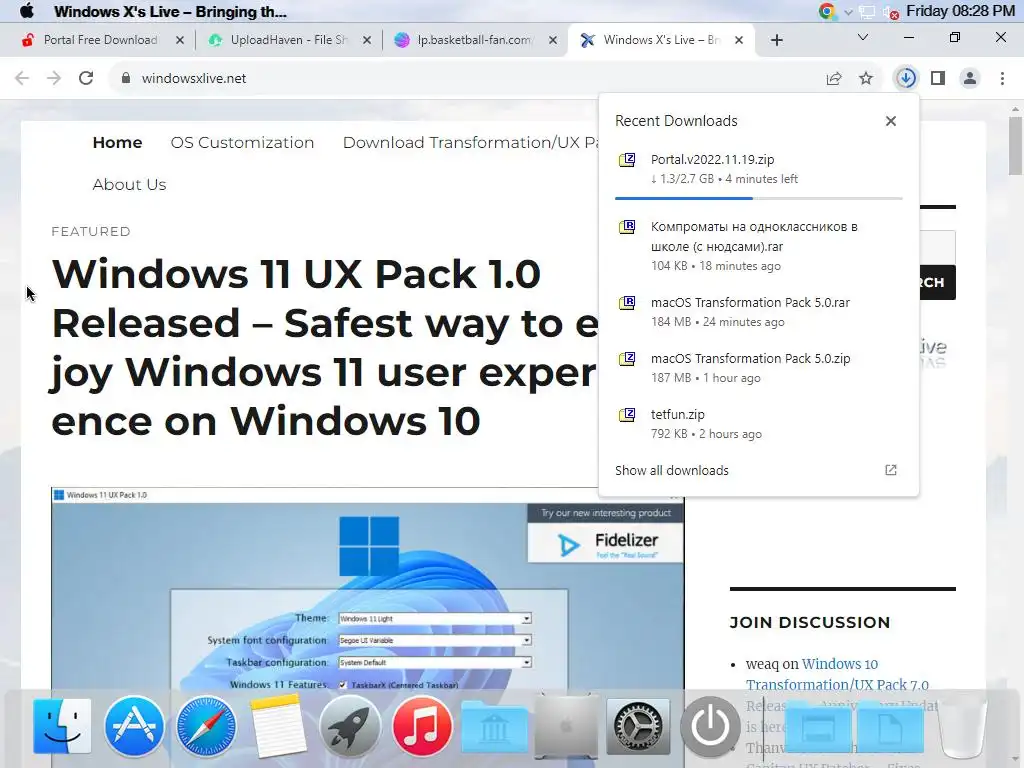Open Download Transformation/UX Pack menu
Image resolution: width=1024 pixels, height=768 pixels.
click(x=470, y=142)
